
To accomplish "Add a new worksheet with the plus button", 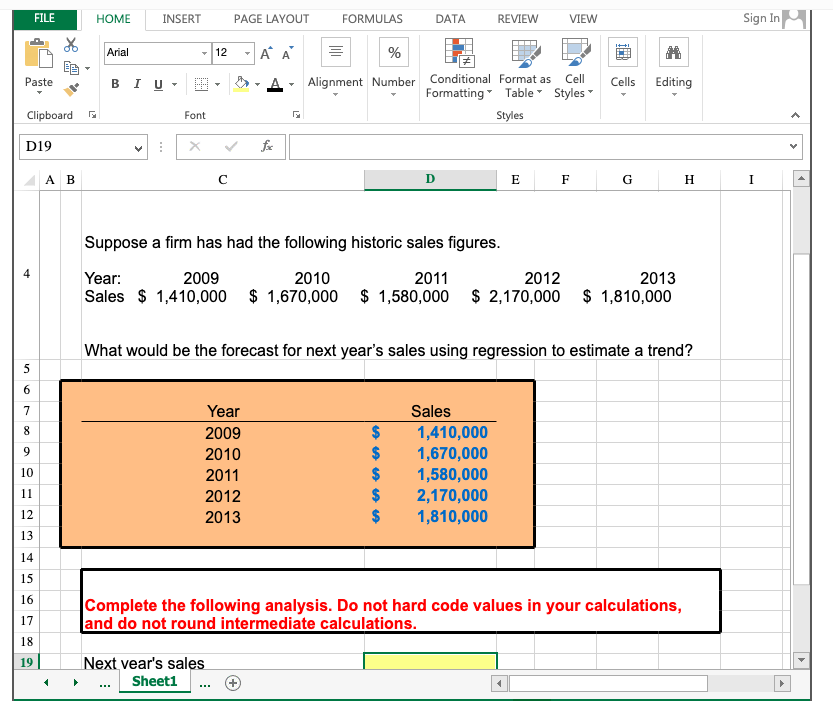I will [x=232, y=682].
